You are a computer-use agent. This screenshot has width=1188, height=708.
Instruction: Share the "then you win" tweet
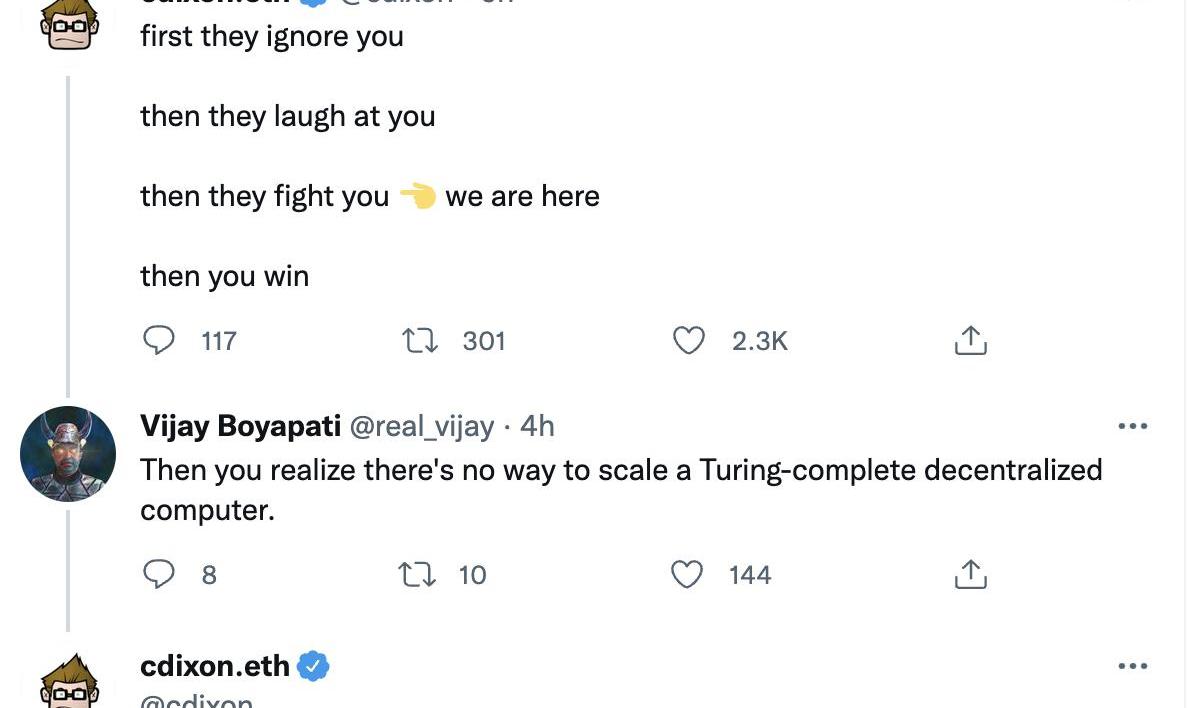tap(970, 341)
